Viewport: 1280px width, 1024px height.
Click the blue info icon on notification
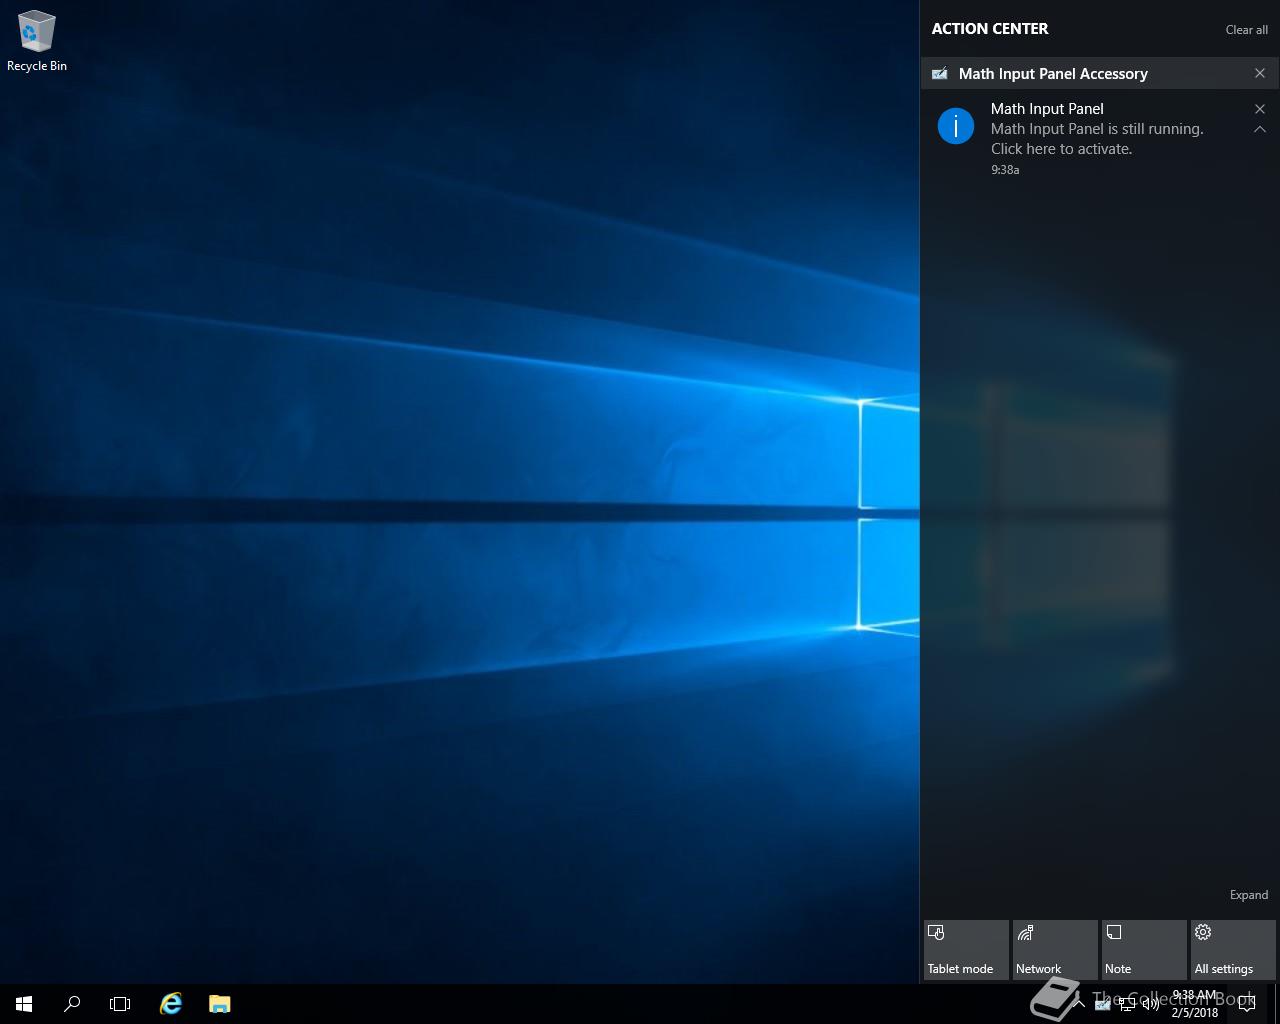coord(956,126)
